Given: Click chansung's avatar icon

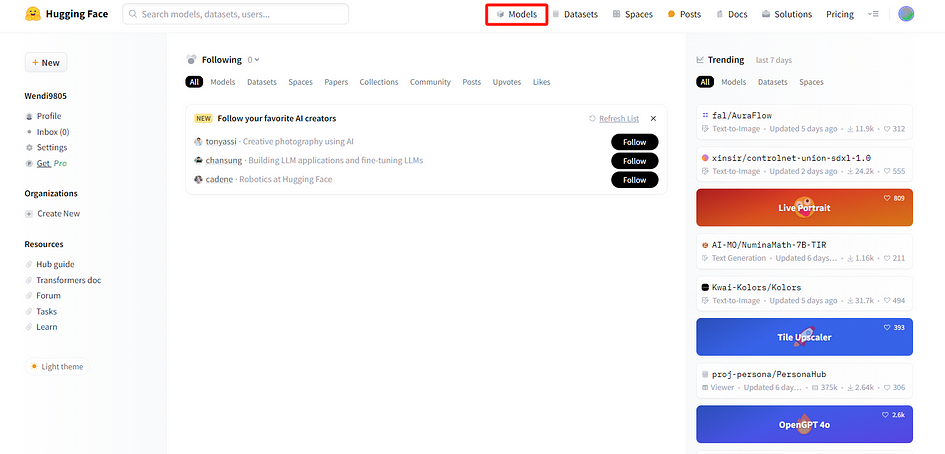Looking at the screenshot, I should (198, 161).
